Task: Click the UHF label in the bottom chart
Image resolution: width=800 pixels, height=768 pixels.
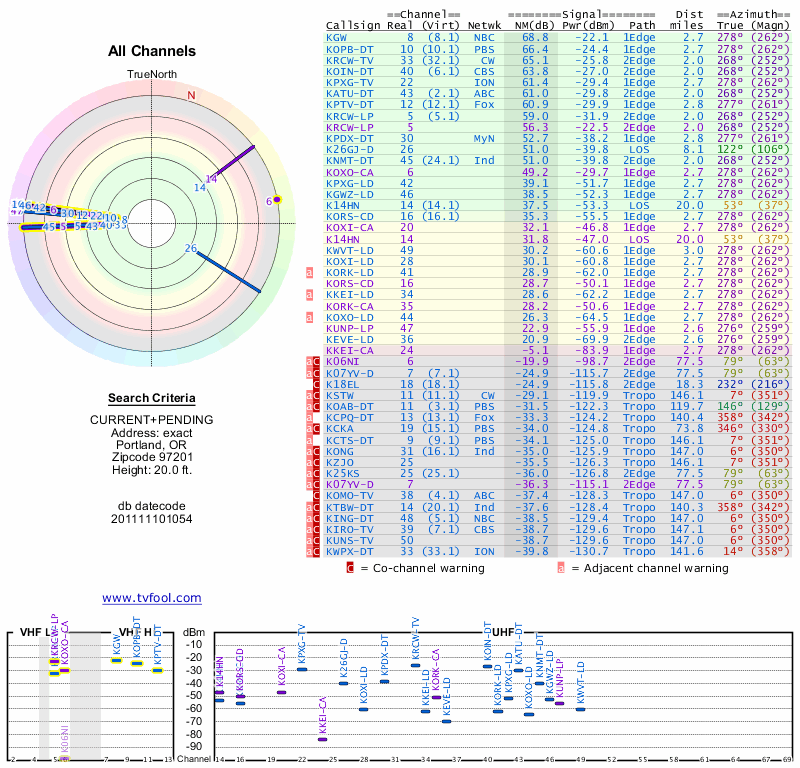Action: 503,632
